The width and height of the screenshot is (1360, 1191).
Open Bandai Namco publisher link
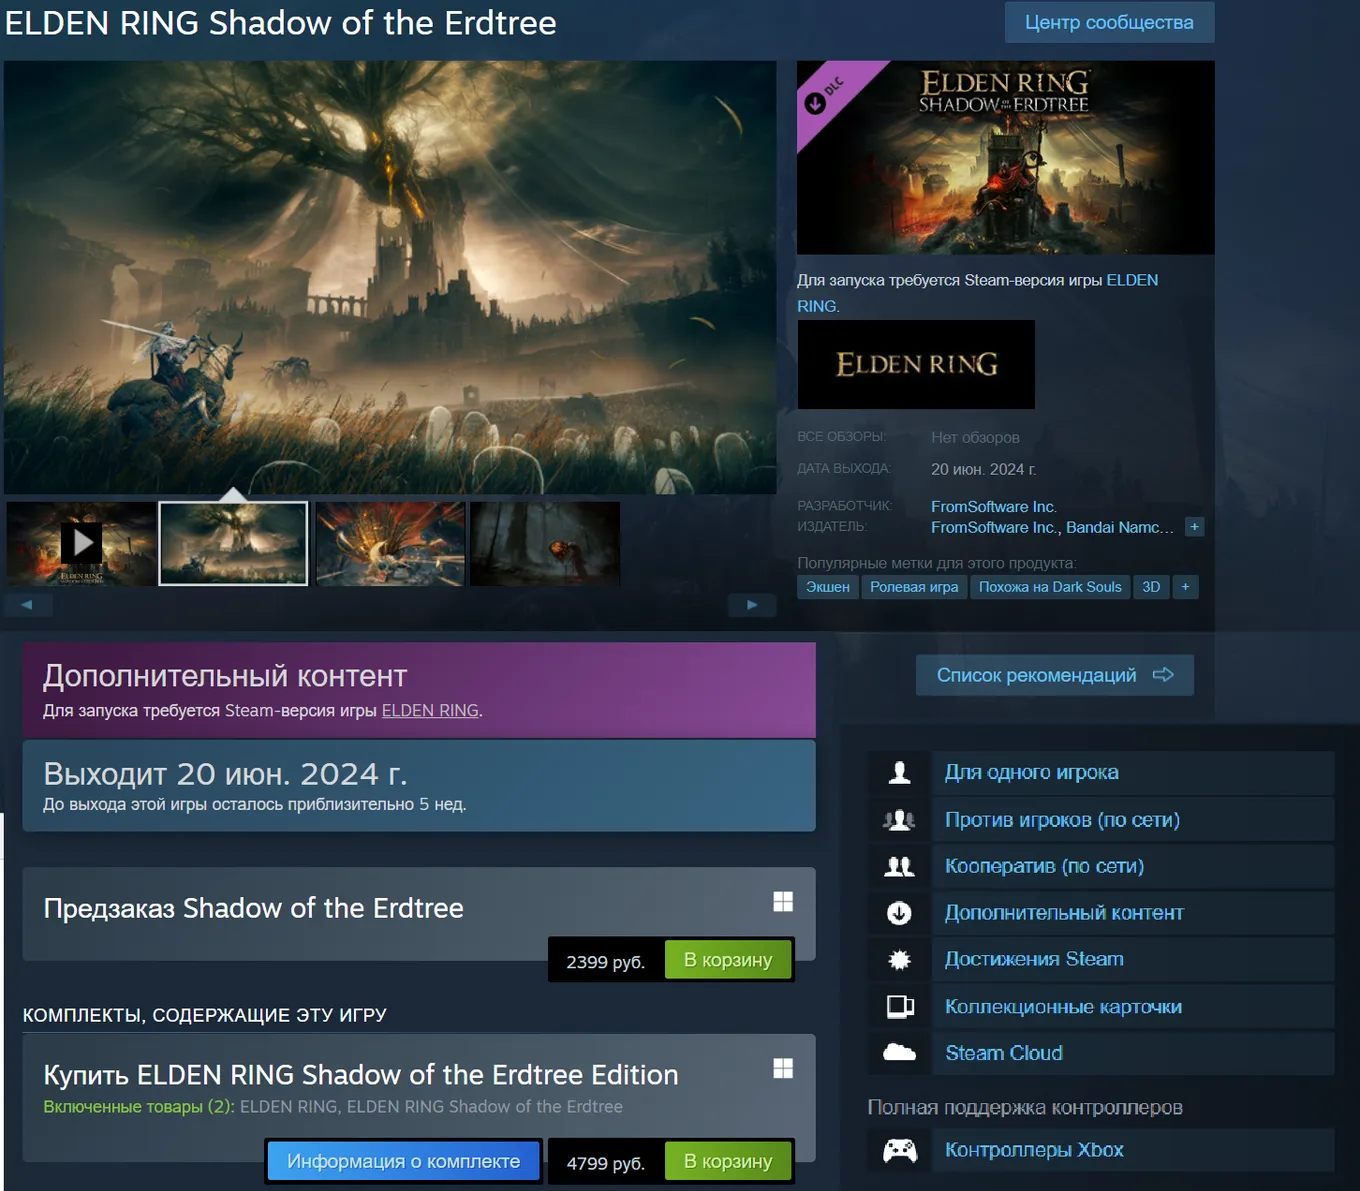pos(1120,527)
